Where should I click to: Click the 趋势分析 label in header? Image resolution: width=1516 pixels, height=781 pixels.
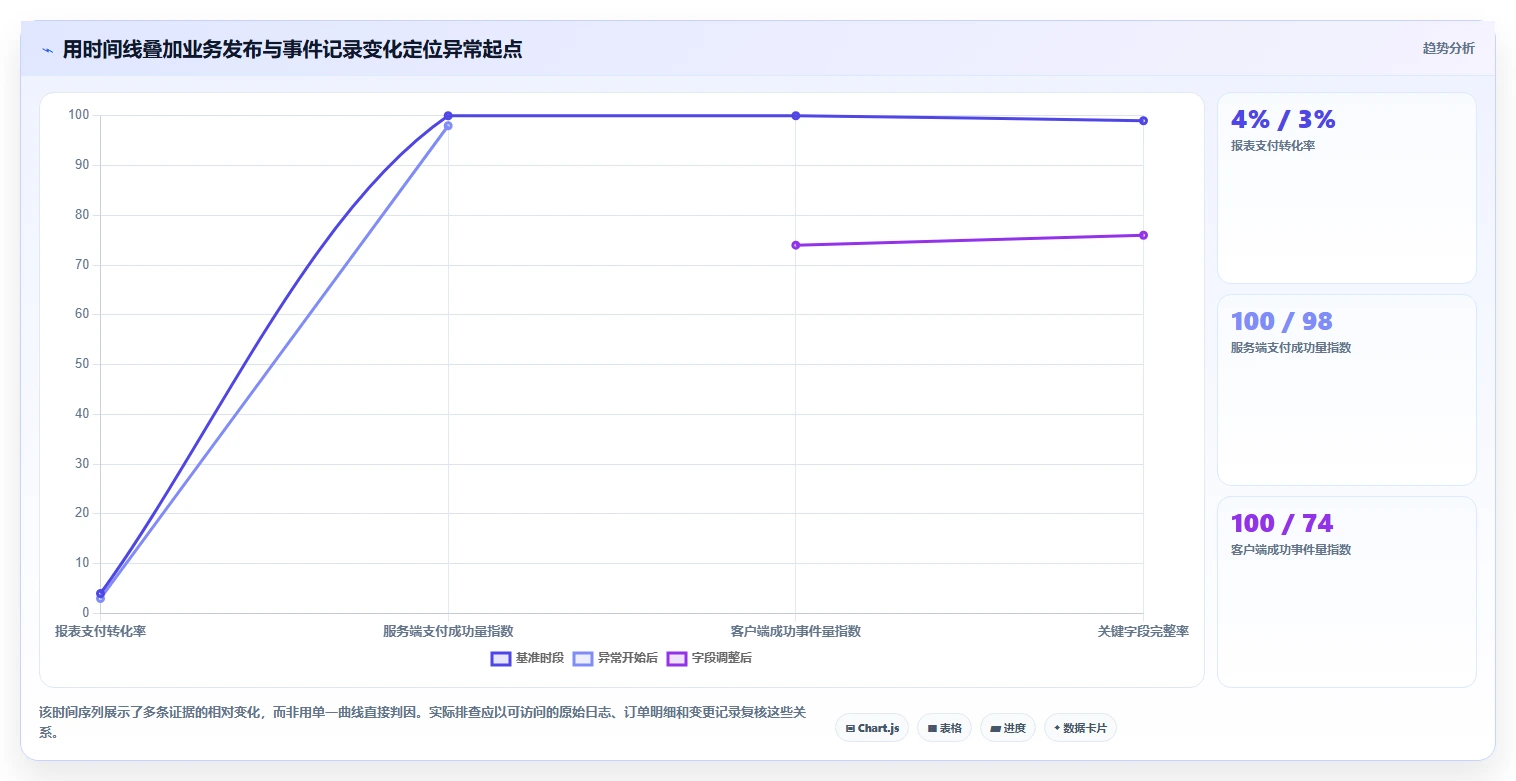tap(1448, 48)
